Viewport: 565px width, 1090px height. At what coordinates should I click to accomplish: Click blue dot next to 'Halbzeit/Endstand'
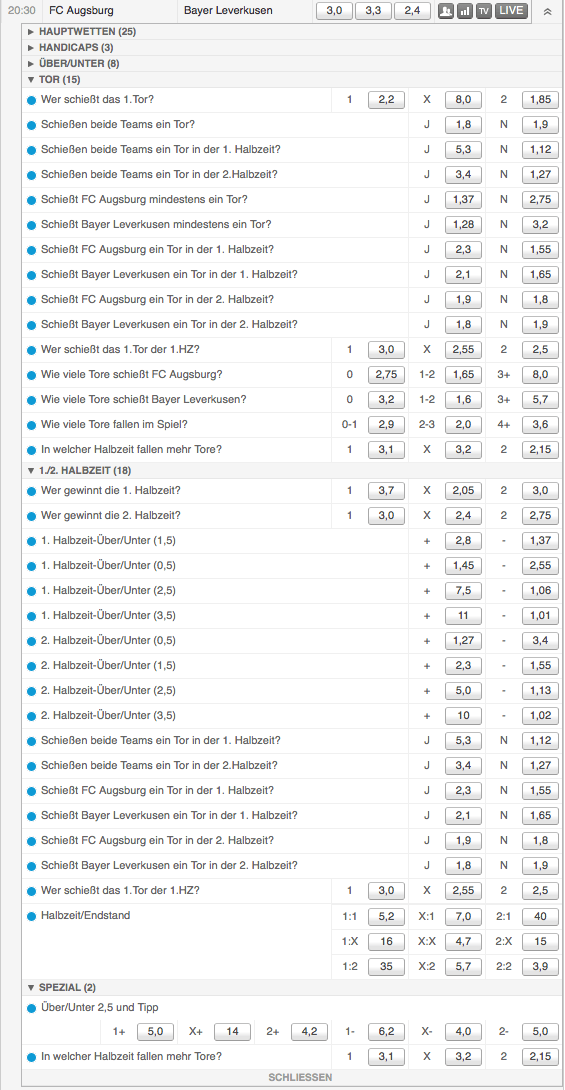(31, 916)
